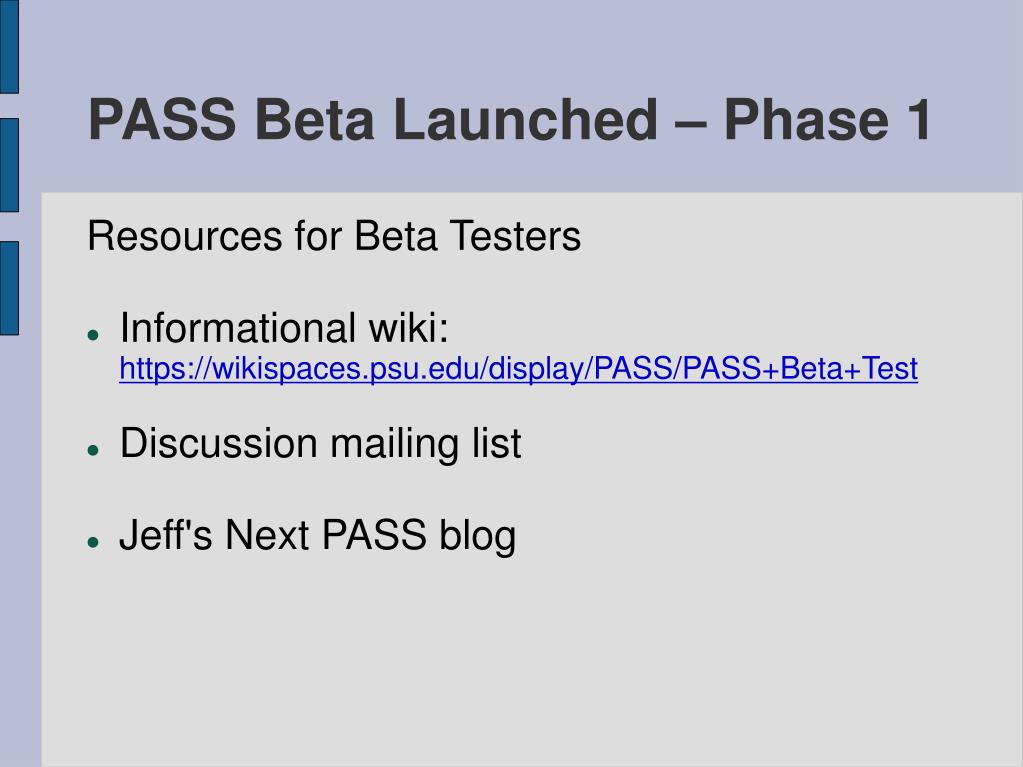Screen dimensions: 1023x767
Task: Click the bullet dot beside Informational wiki
Action: [93, 335]
